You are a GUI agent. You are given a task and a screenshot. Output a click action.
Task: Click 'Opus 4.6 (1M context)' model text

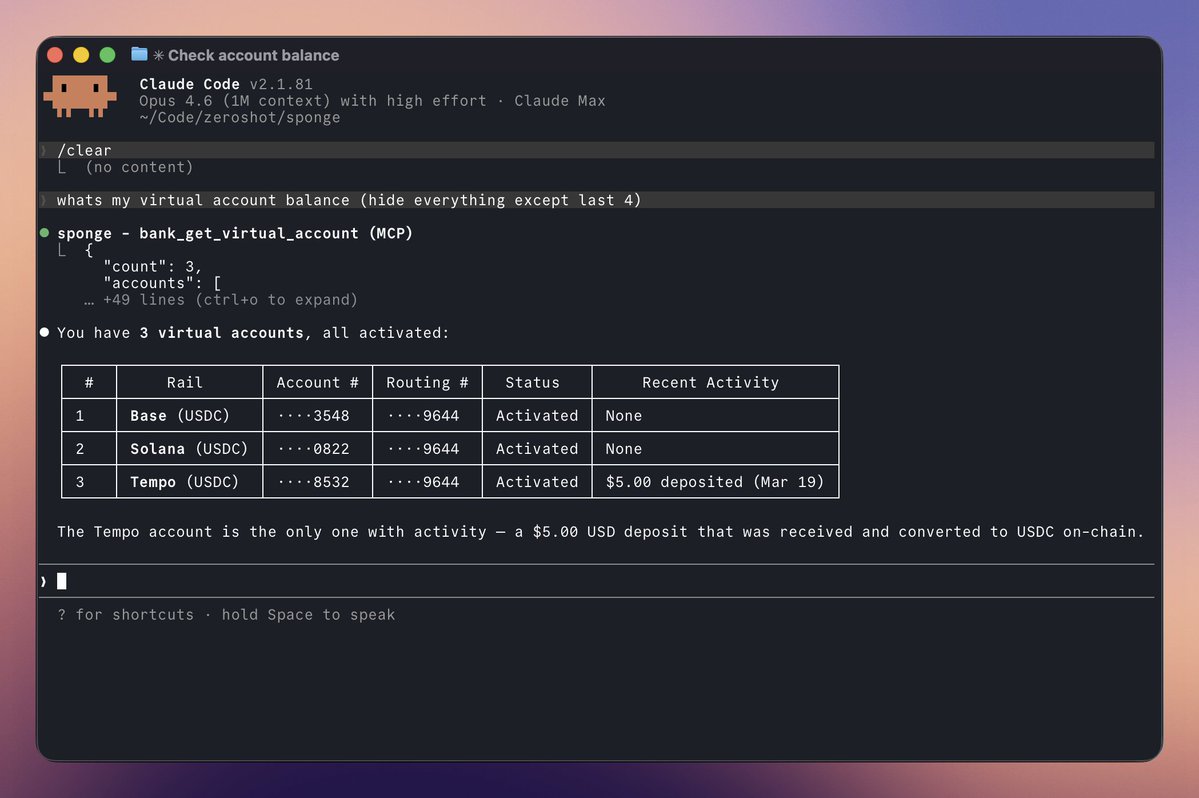coord(235,101)
